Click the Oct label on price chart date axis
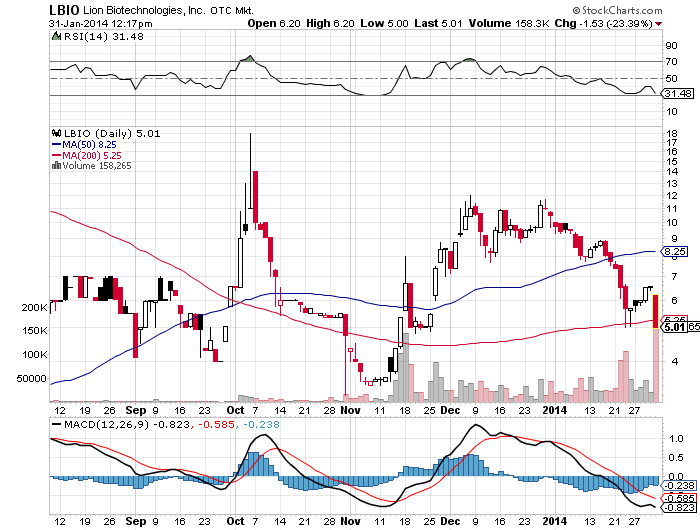This screenshot has width=700, height=530. [235, 410]
